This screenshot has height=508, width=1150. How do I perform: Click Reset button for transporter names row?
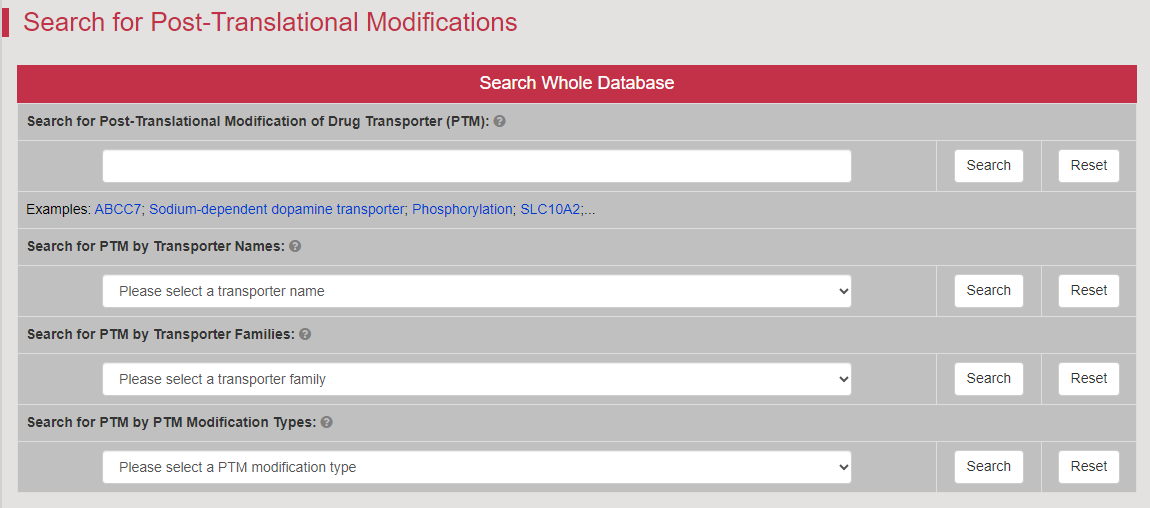pyautogui.click(x=1088, y=291)
